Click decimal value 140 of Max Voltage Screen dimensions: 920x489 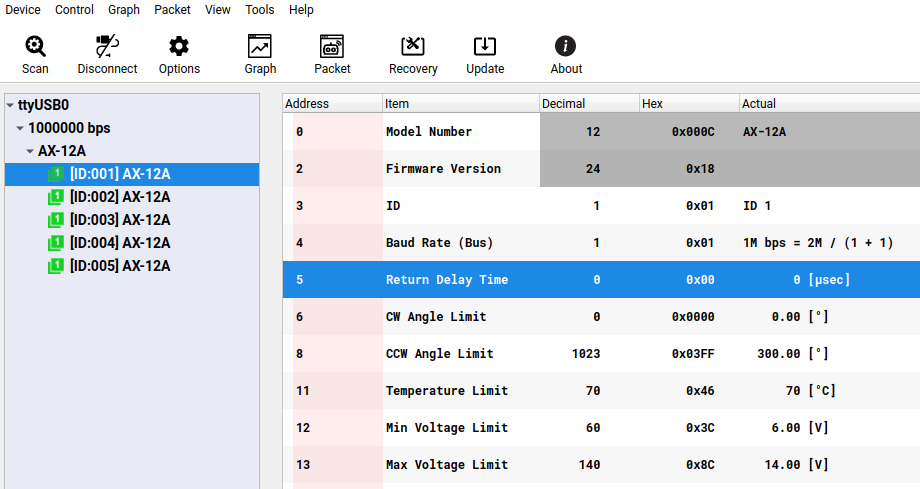(590, 464)
